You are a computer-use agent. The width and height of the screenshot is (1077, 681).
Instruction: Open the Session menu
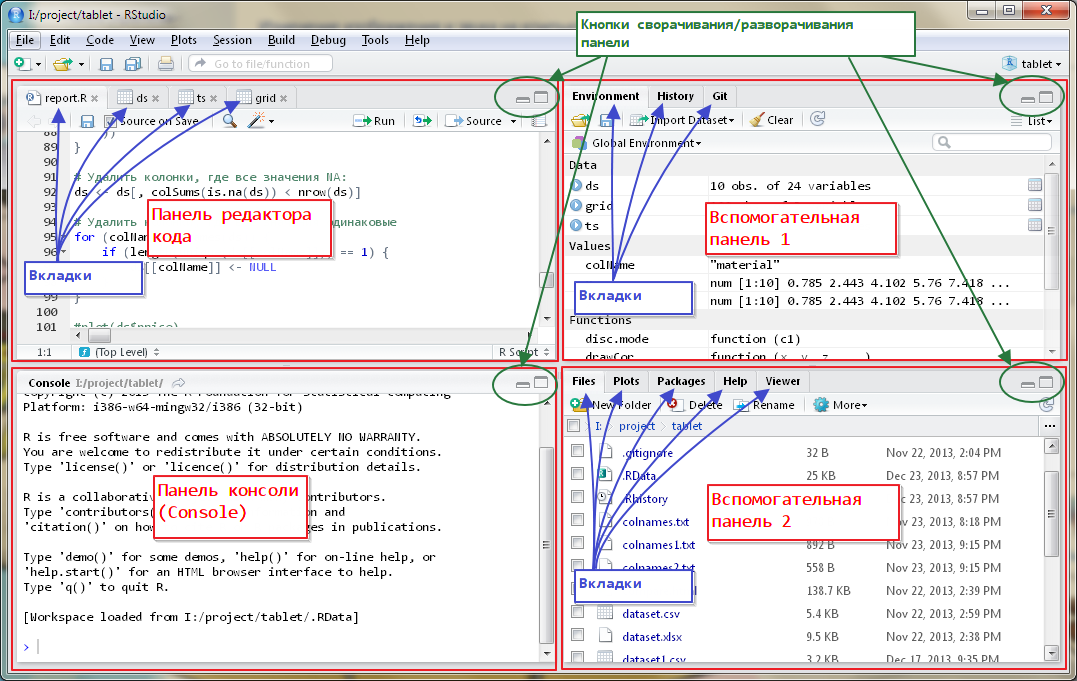tap(232, 40)
